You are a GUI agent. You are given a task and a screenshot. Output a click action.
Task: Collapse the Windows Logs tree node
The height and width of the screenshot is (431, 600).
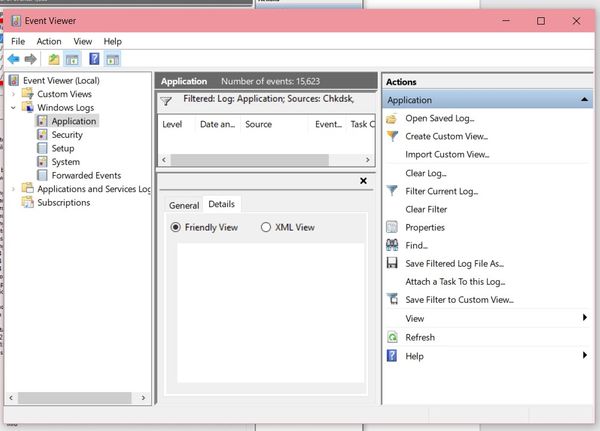[13, 108]
